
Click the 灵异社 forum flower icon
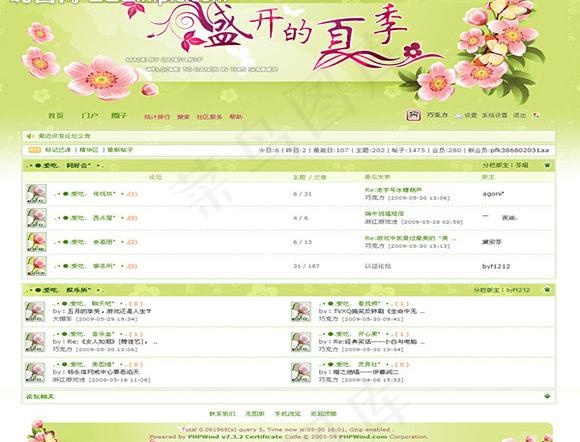[301, 372]
